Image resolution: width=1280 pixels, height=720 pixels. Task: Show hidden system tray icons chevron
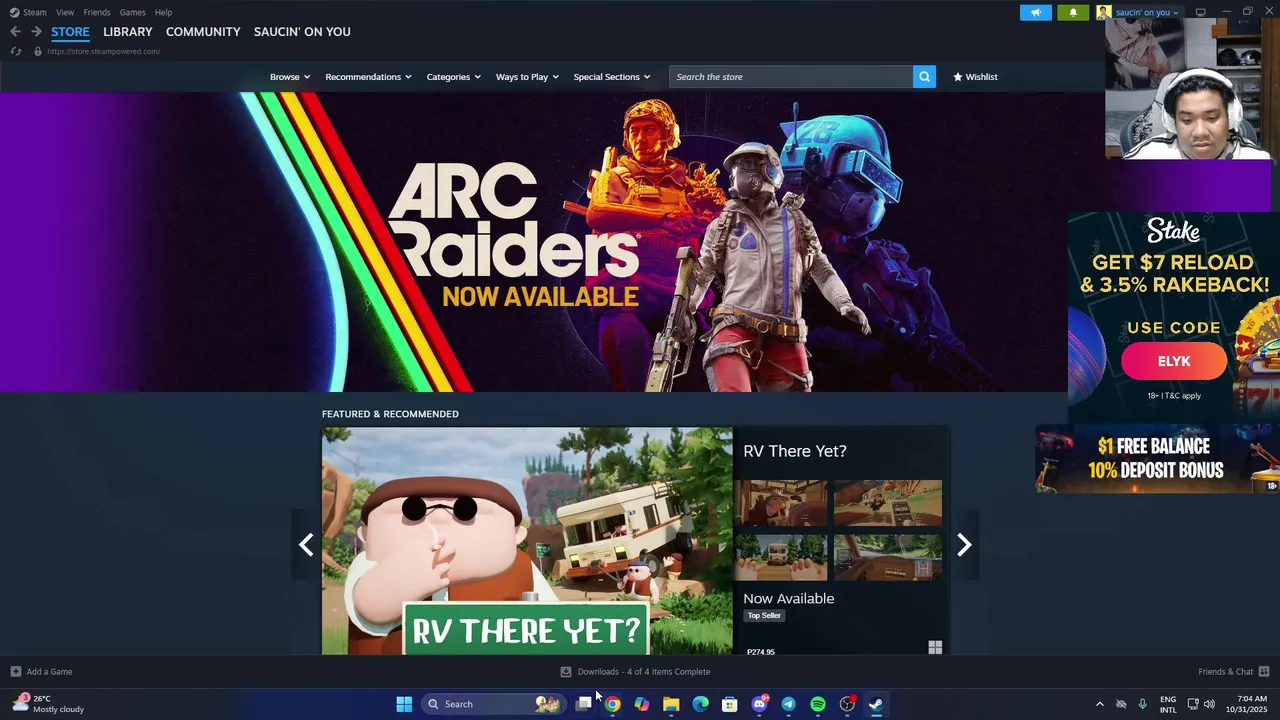tap(1100, 704)
